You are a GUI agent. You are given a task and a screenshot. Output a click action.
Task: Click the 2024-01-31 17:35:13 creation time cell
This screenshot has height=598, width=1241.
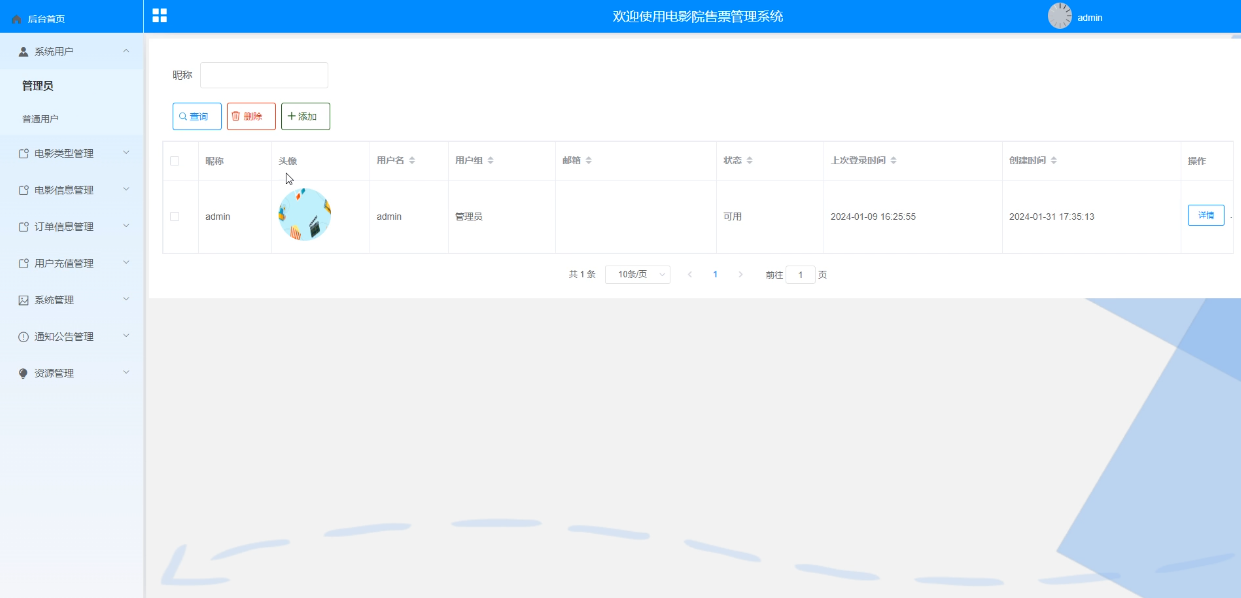tap(1052, 216)
